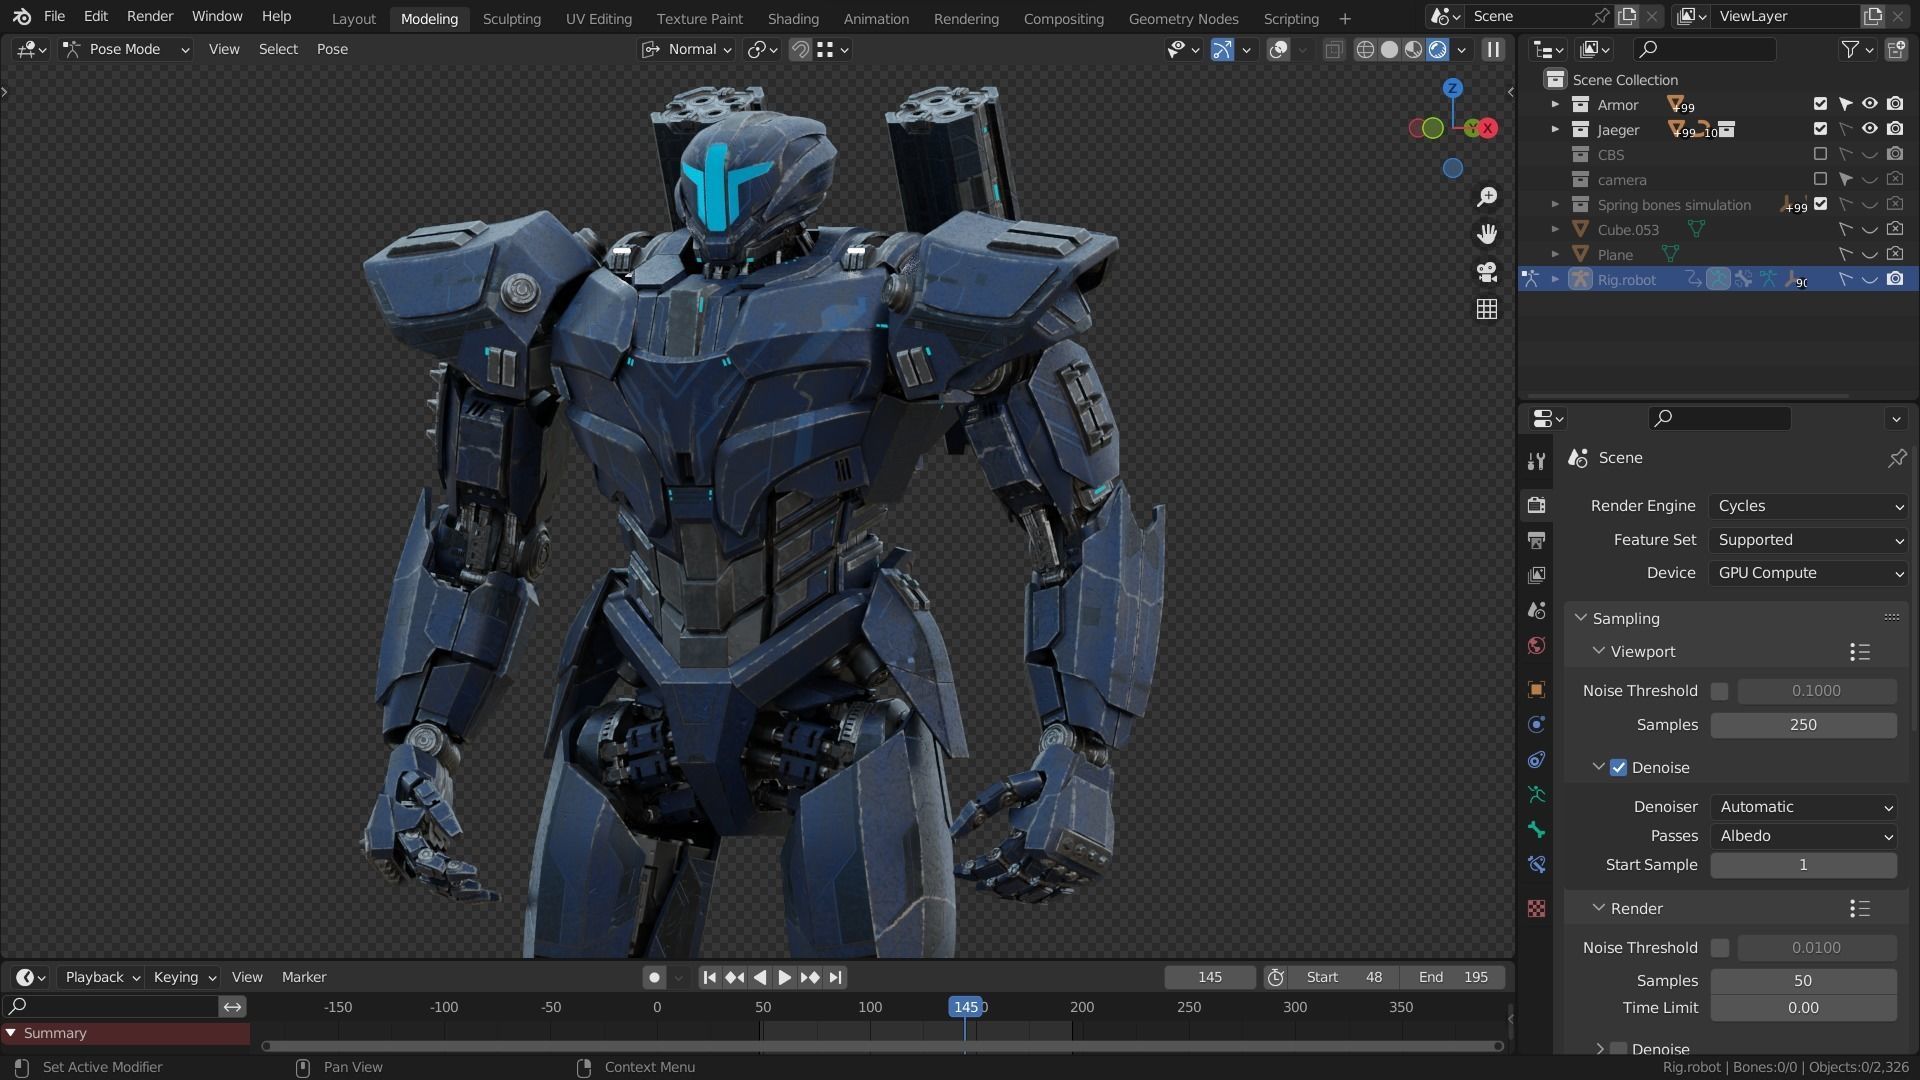
Task: Play the animation forward
Action: click(784, 977)
